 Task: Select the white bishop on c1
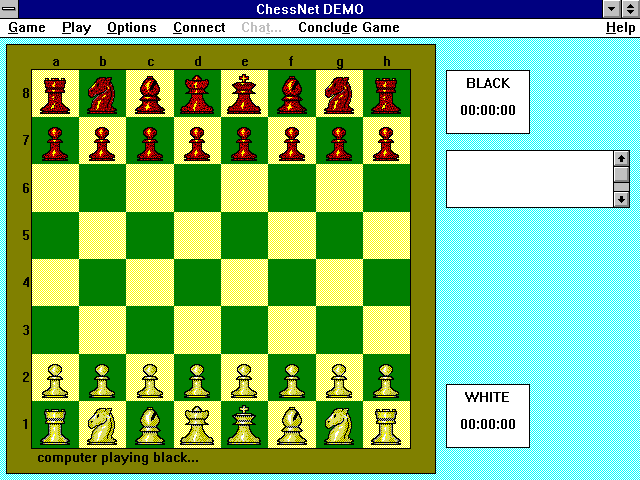point(150,427)
